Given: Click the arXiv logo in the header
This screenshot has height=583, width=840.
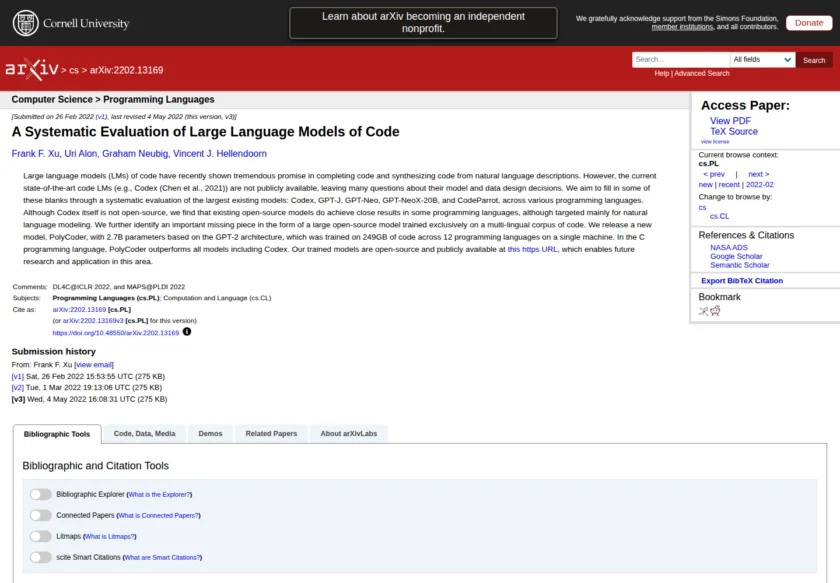Looking at the screenshot, I should pos(32,69).
